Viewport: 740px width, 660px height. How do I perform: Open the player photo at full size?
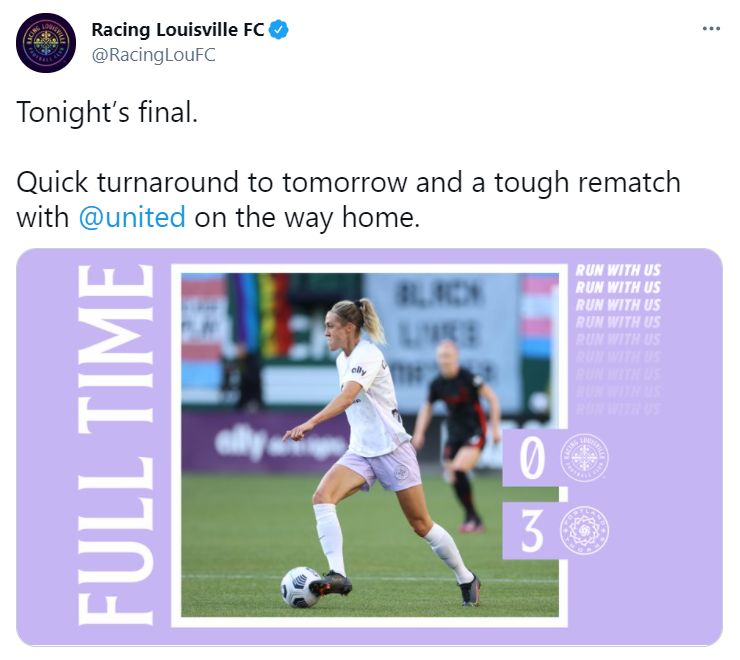pos(370,445)
